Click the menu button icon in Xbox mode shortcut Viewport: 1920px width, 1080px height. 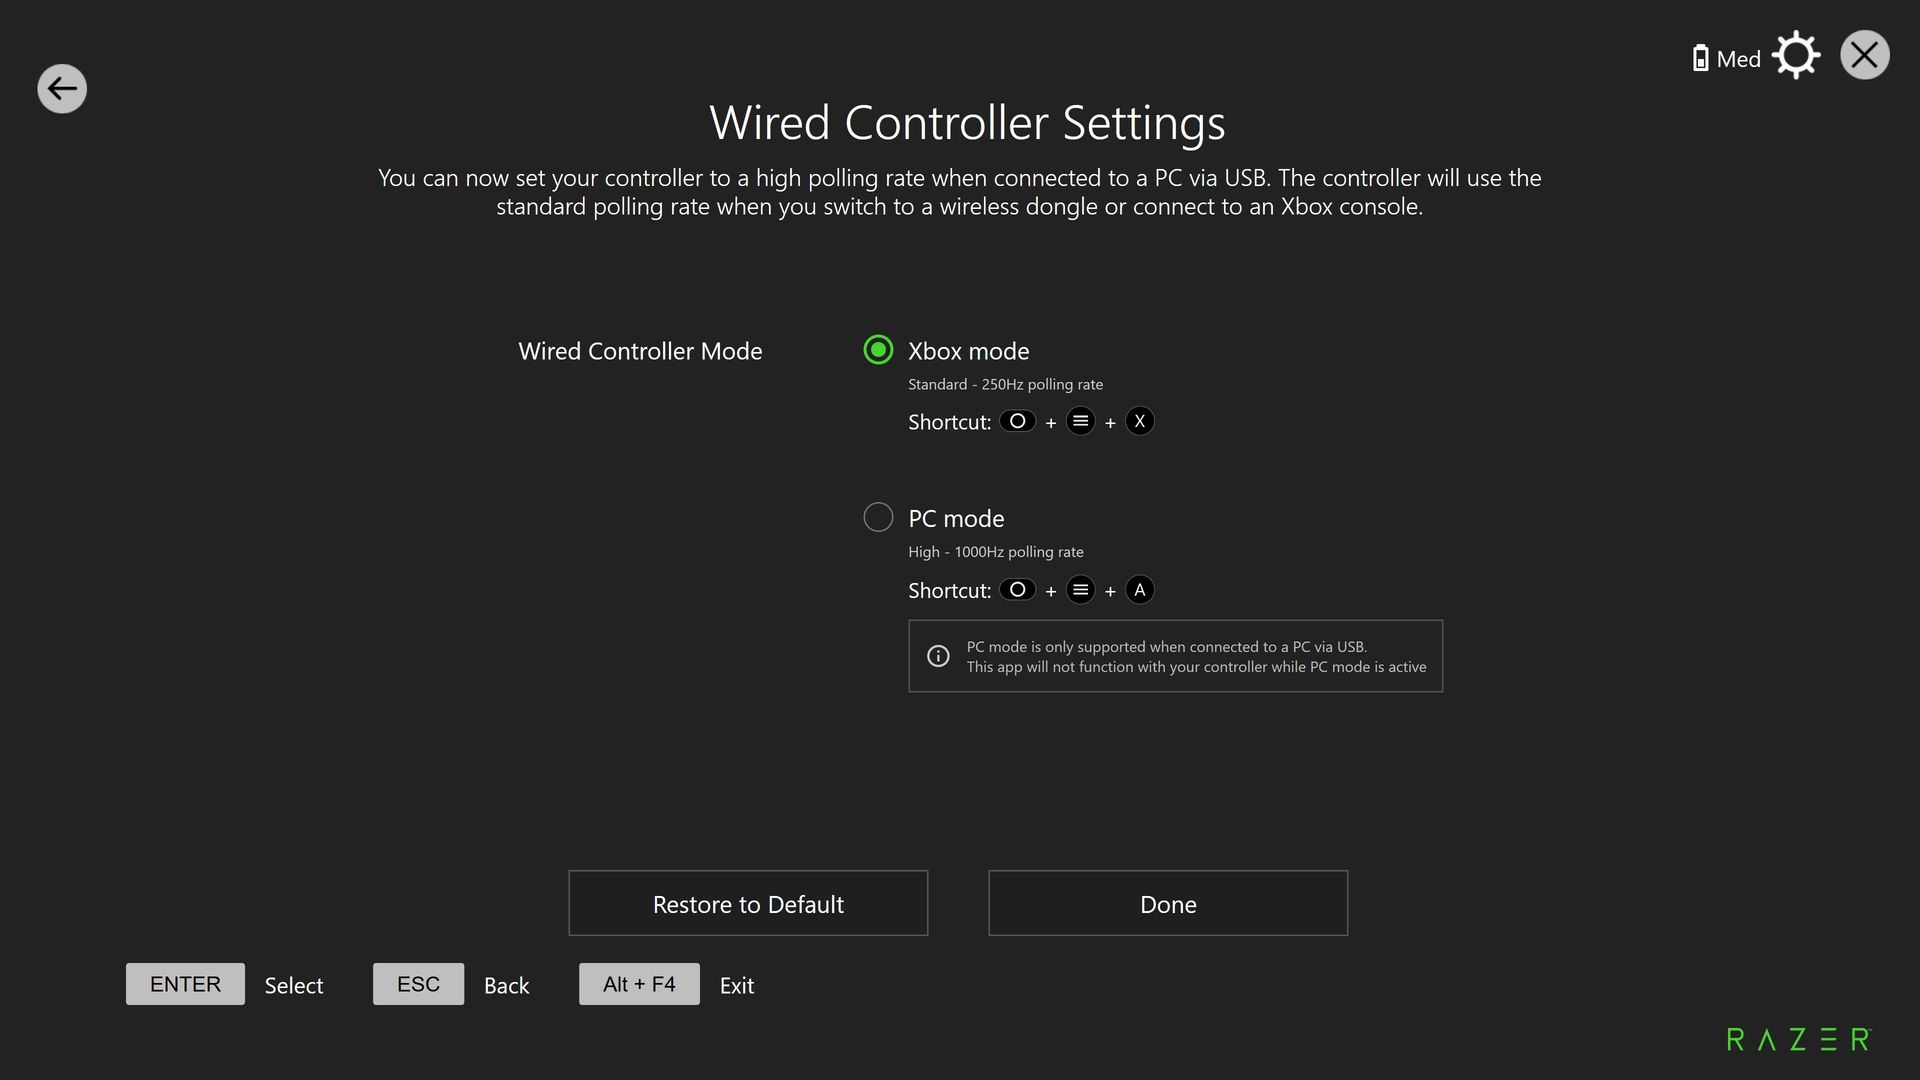(x=1080, y=421)
